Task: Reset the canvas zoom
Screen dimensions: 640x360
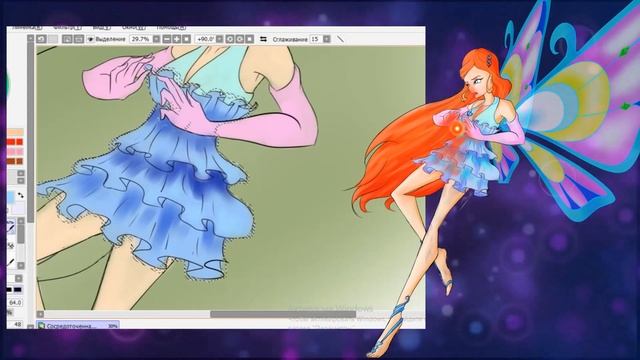Action: coord(187,39)
